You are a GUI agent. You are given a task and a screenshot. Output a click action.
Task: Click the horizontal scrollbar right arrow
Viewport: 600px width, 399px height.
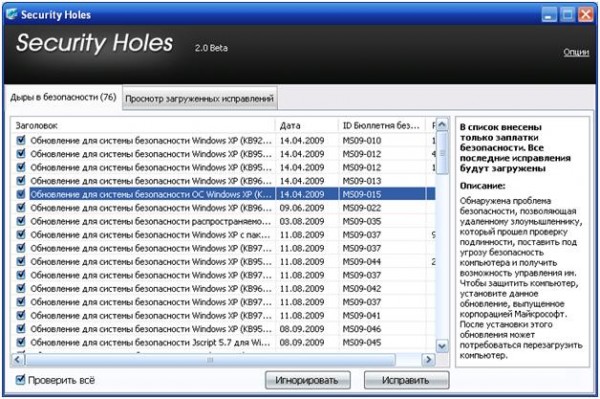click(x=429, y=360)
